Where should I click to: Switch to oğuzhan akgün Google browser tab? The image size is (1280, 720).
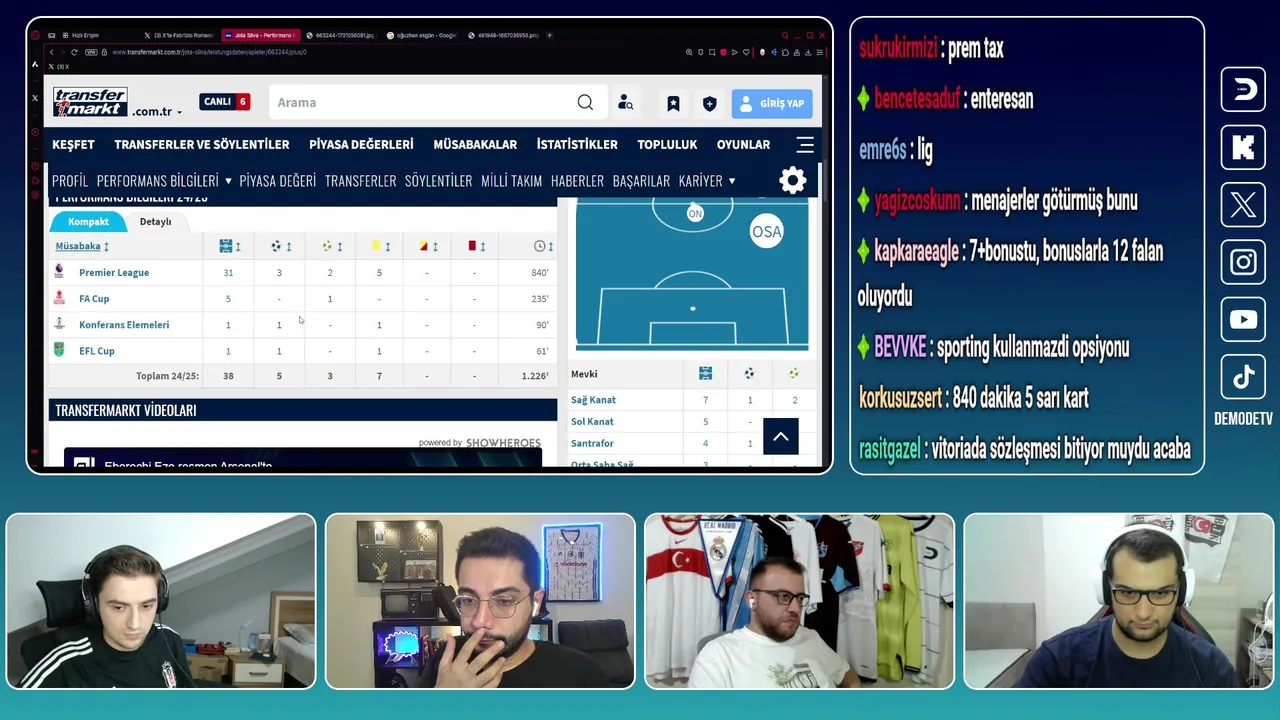pos(420,35)
